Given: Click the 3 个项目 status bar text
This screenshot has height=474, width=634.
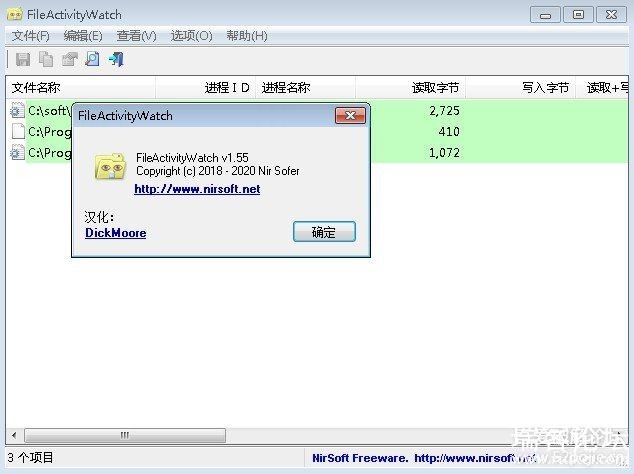Looking at the screenshot, I should click(30, 458).
